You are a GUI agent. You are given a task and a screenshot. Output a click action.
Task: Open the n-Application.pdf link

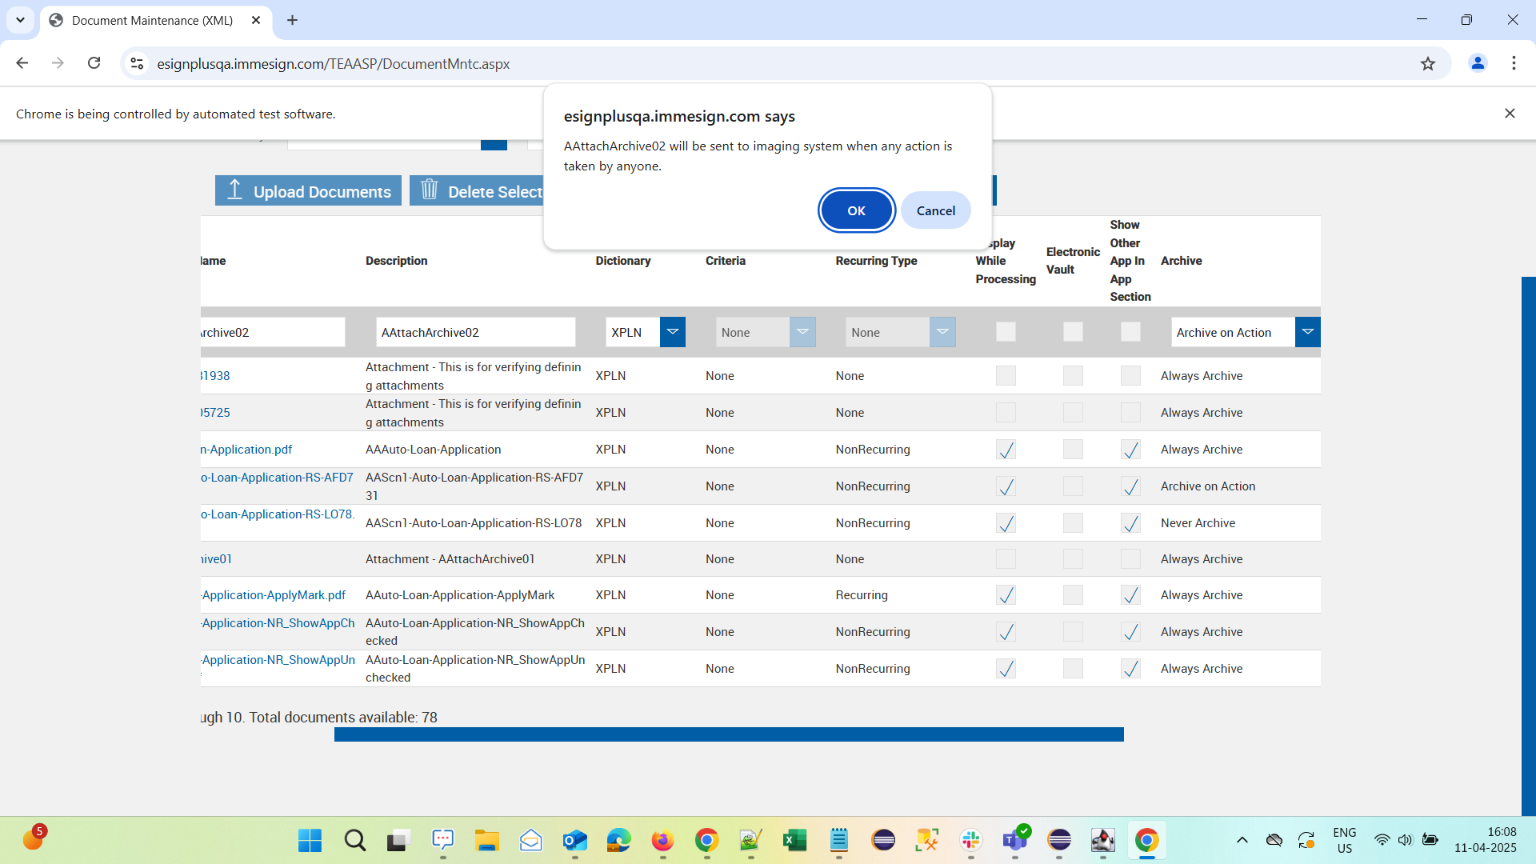[247, 449]
